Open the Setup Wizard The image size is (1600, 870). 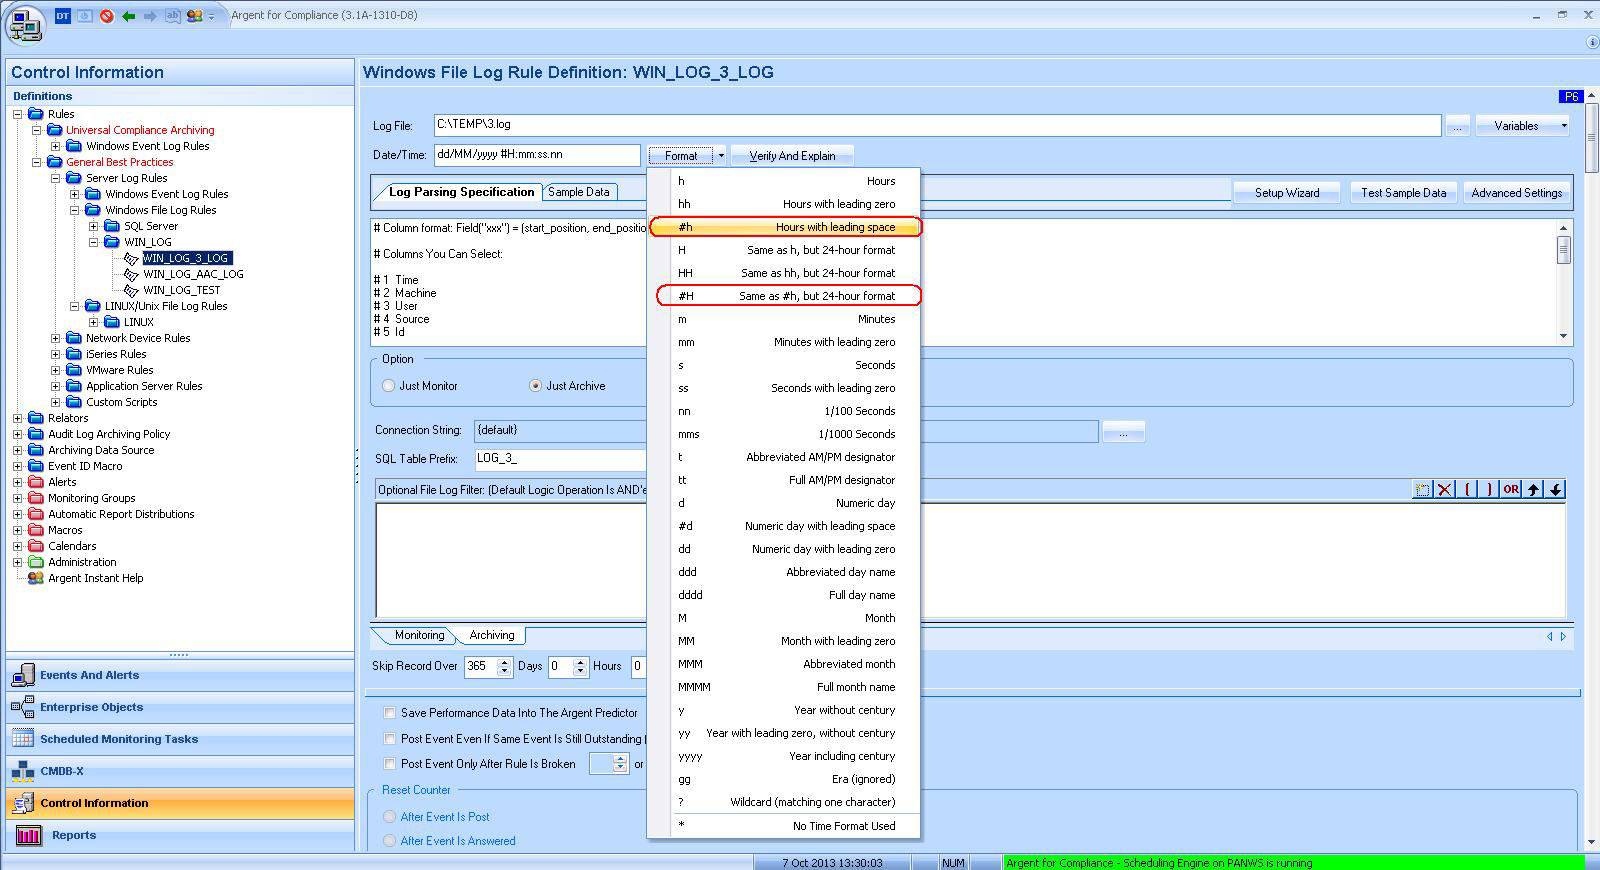[1286, 193]
